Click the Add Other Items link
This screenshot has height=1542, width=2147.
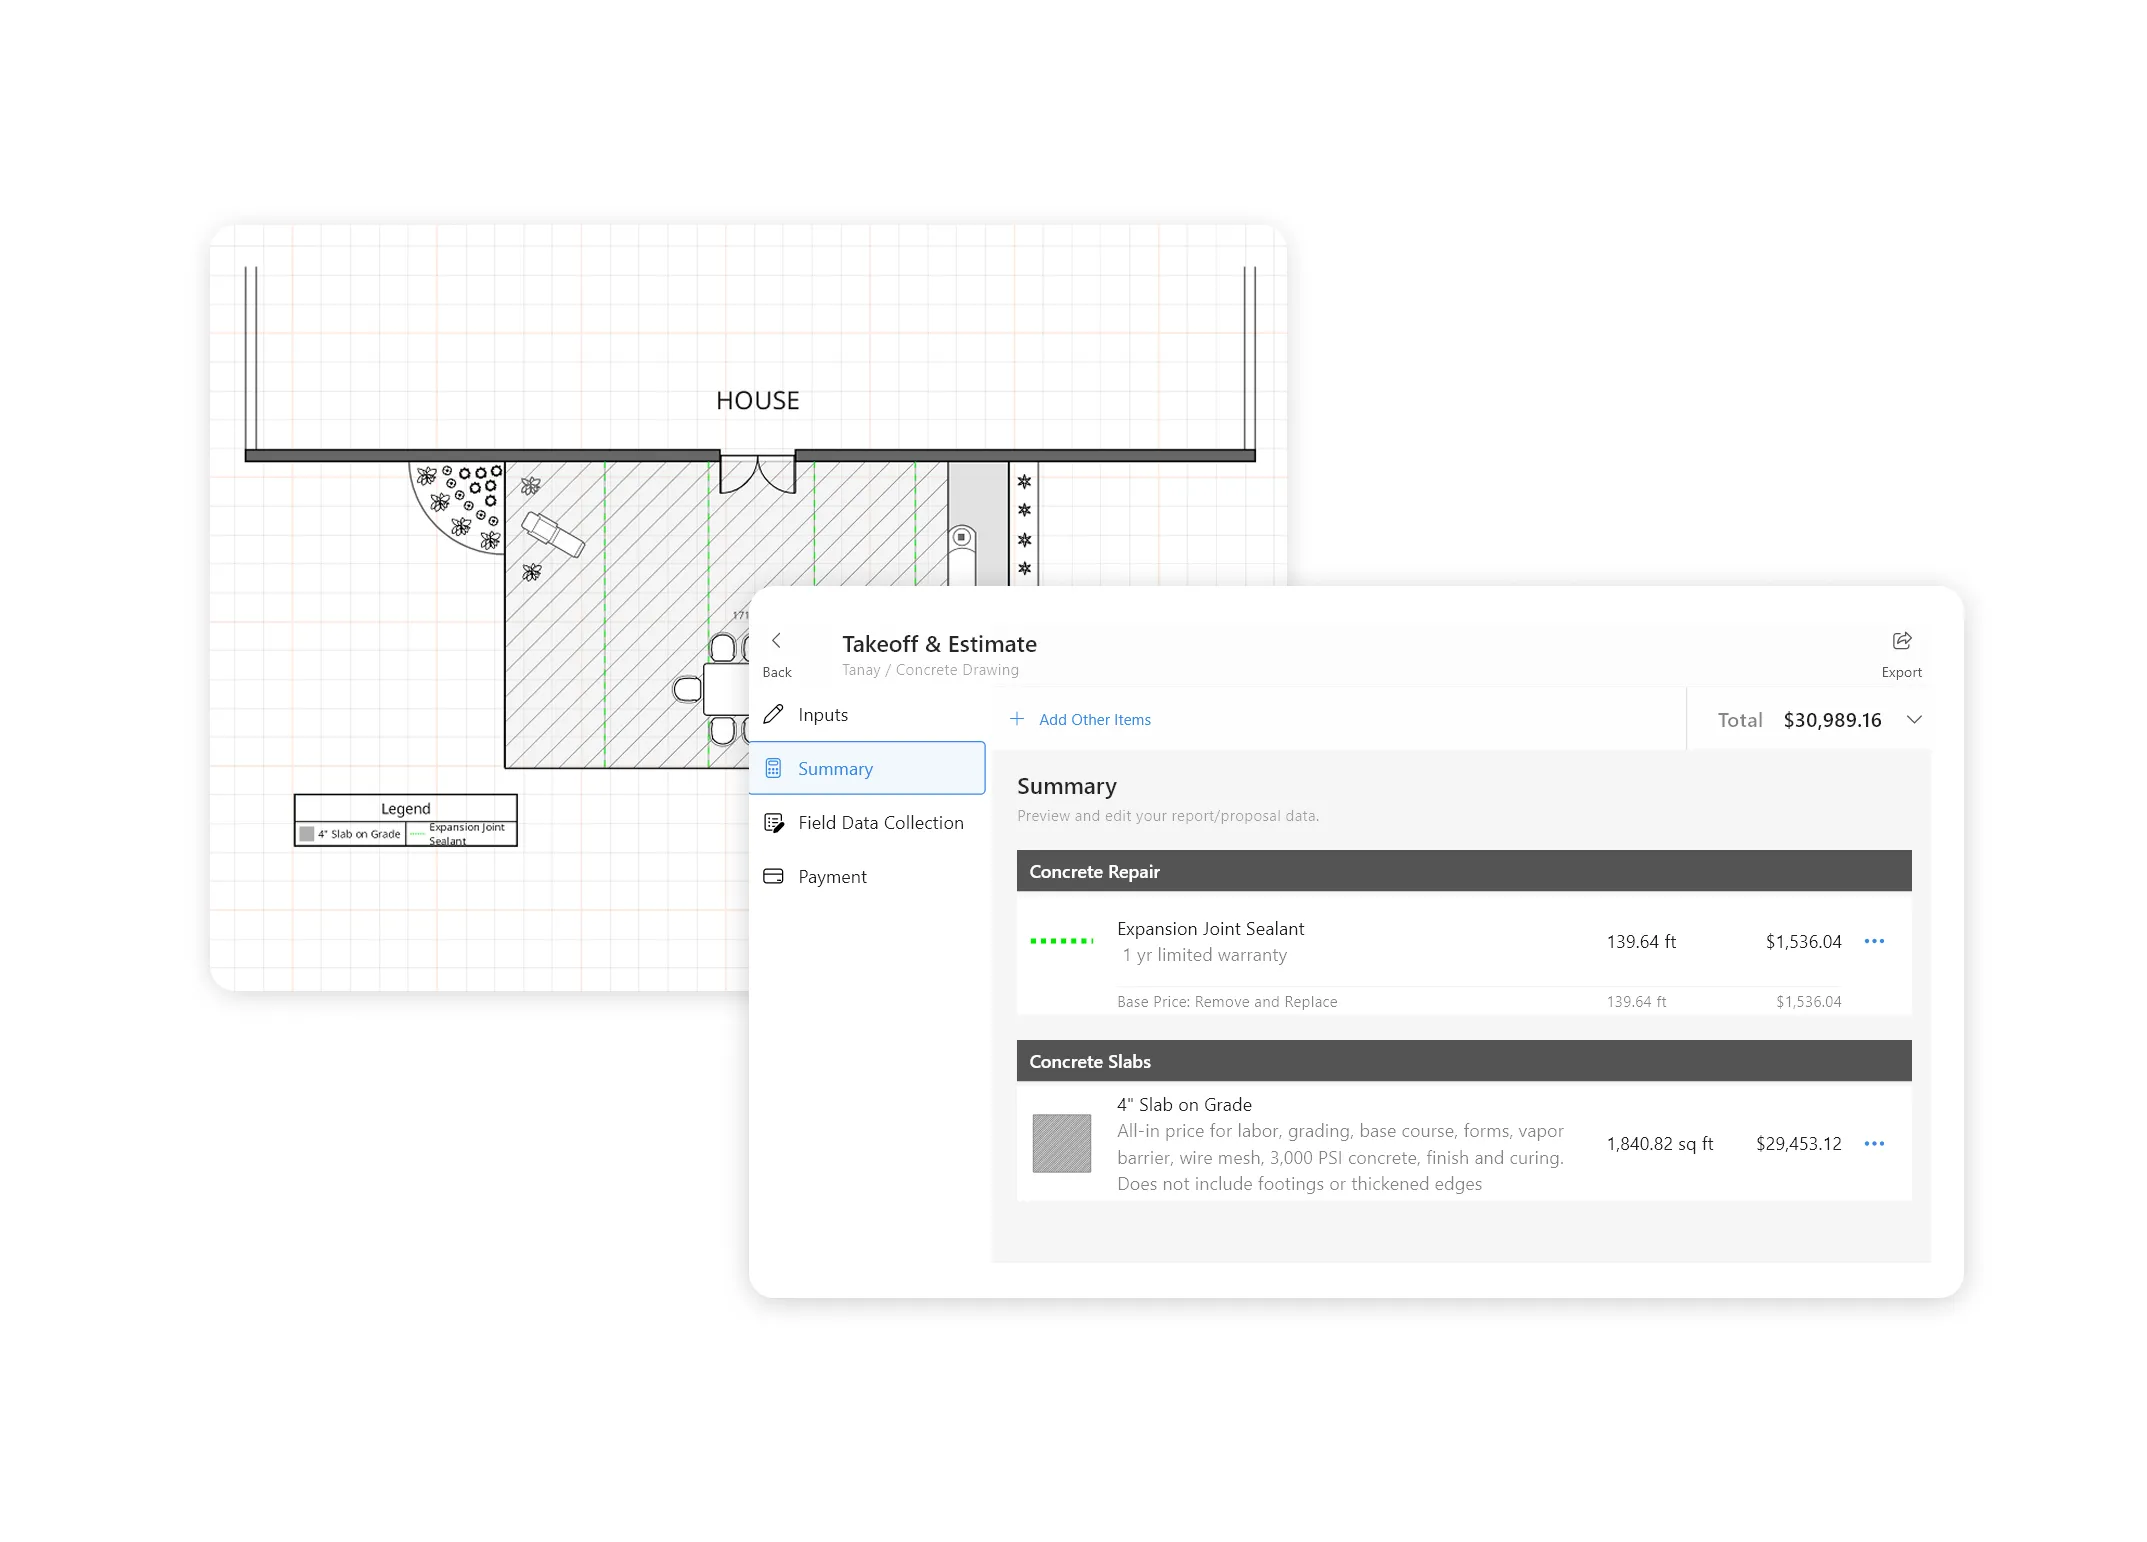[1094, 719]
